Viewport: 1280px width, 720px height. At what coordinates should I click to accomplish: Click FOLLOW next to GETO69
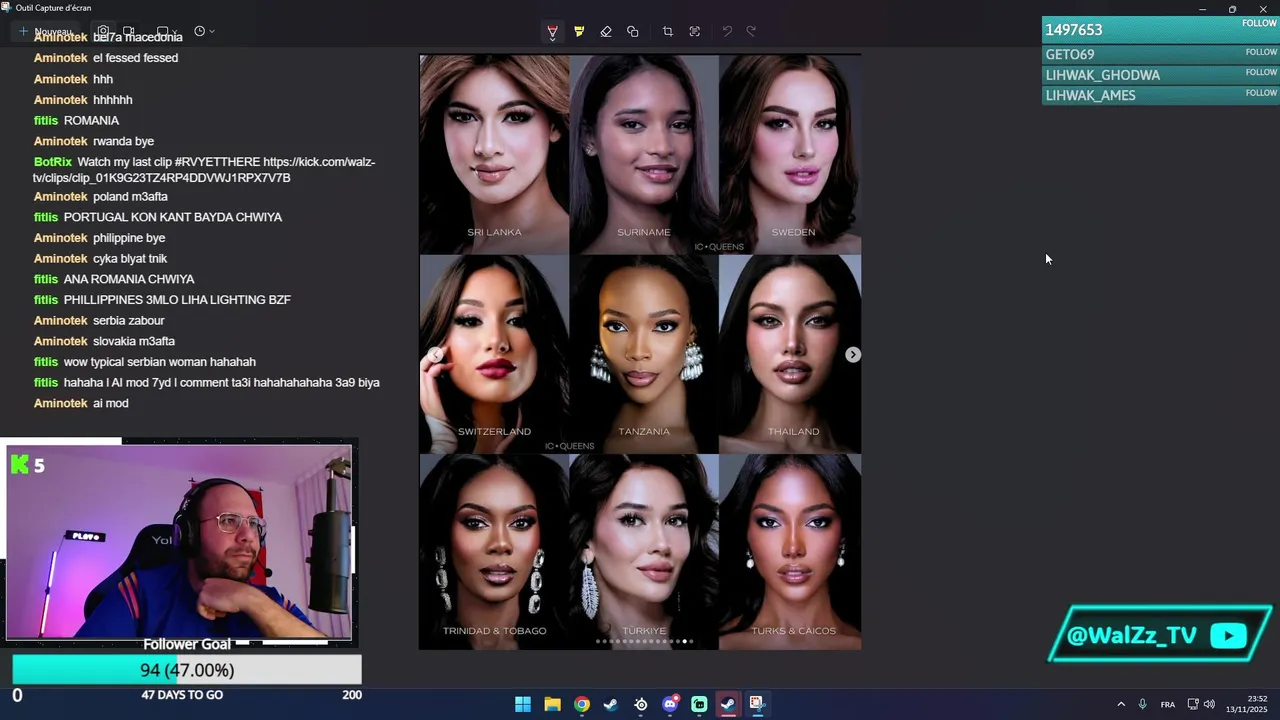pos(1261,52)
